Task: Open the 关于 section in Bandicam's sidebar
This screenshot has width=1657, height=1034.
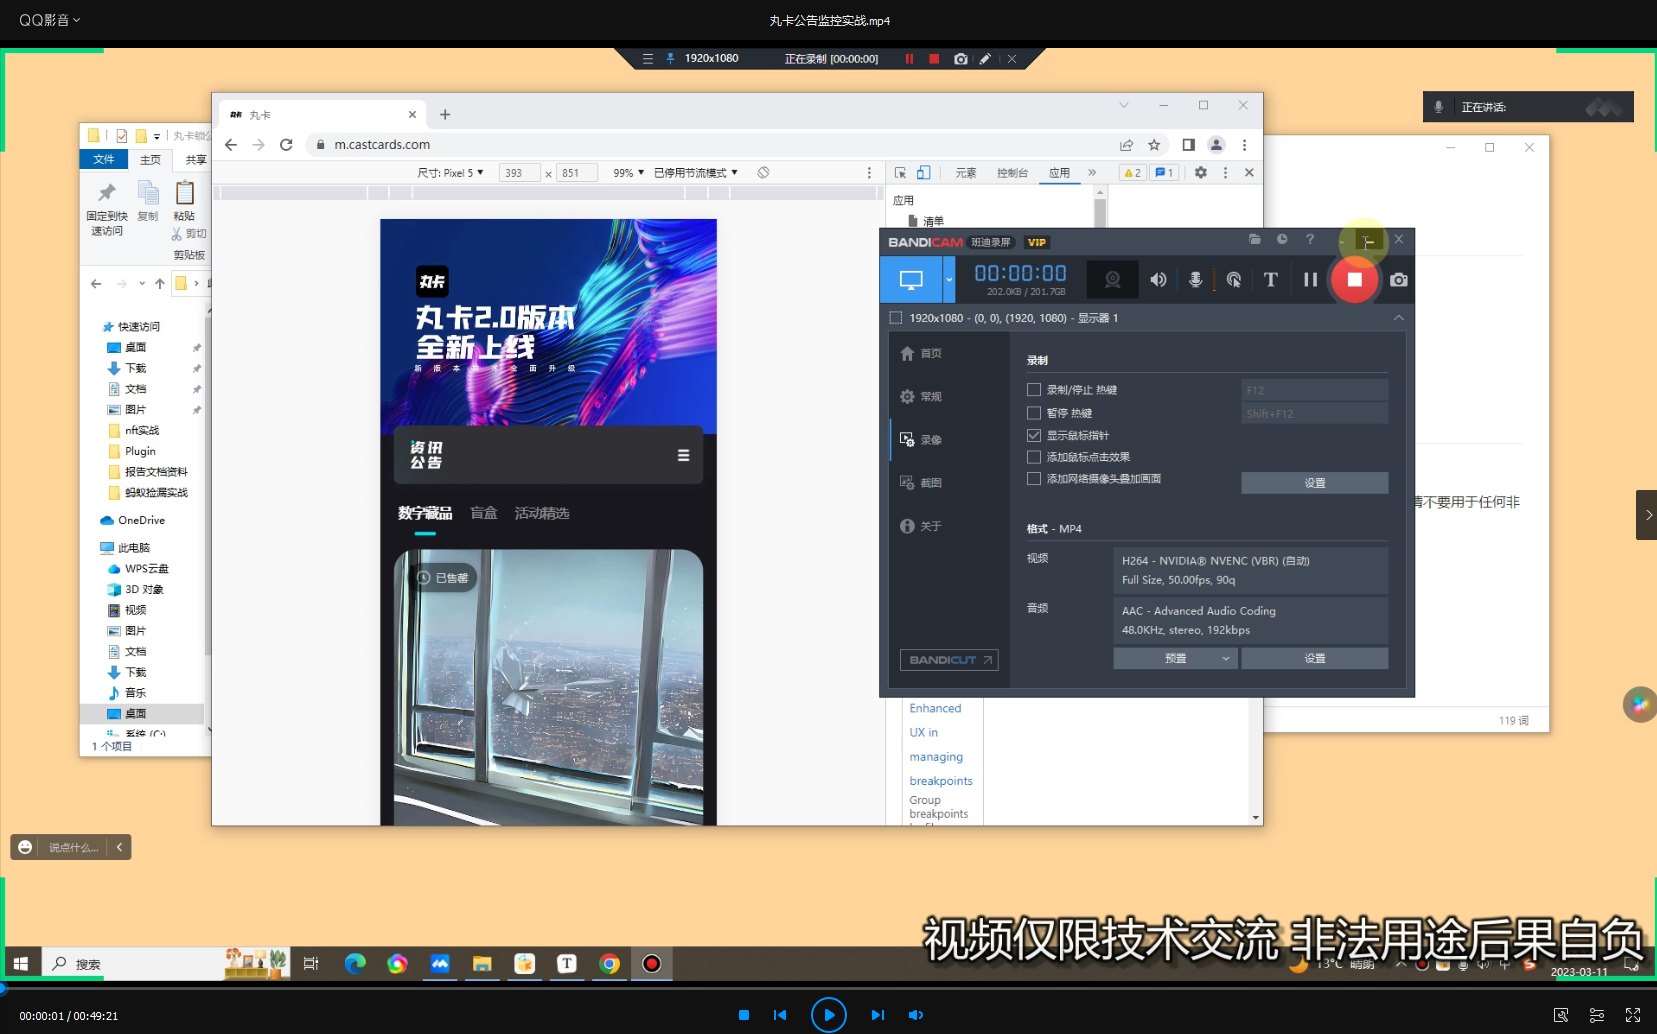Action: pyautogui.click(x=921, y=526)
